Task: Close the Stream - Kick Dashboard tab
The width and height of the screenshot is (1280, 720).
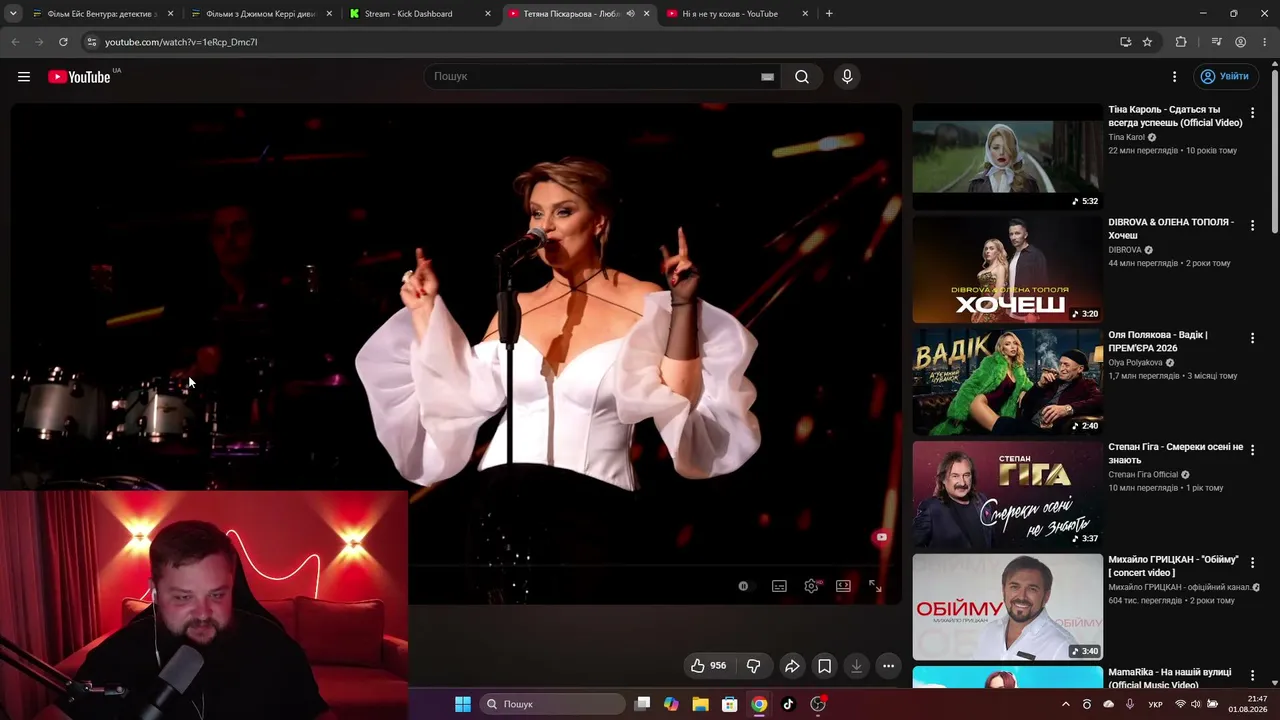Action: click(488, 14)
